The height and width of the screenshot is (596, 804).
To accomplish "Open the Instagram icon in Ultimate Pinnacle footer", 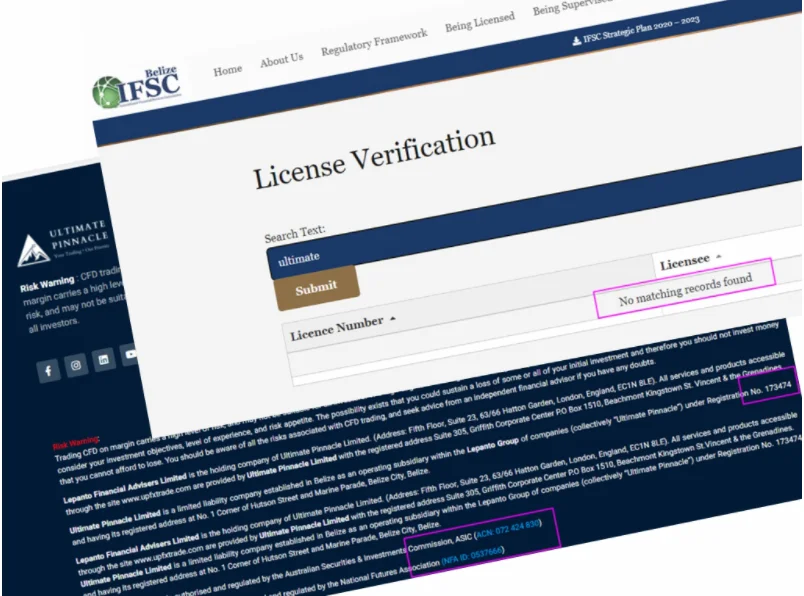I will click(x=76, y=365).
